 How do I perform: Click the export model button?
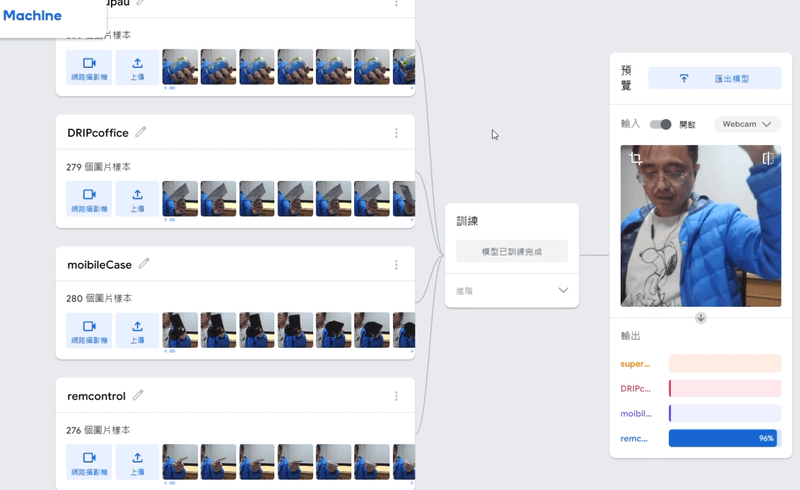tap(714, 78)
